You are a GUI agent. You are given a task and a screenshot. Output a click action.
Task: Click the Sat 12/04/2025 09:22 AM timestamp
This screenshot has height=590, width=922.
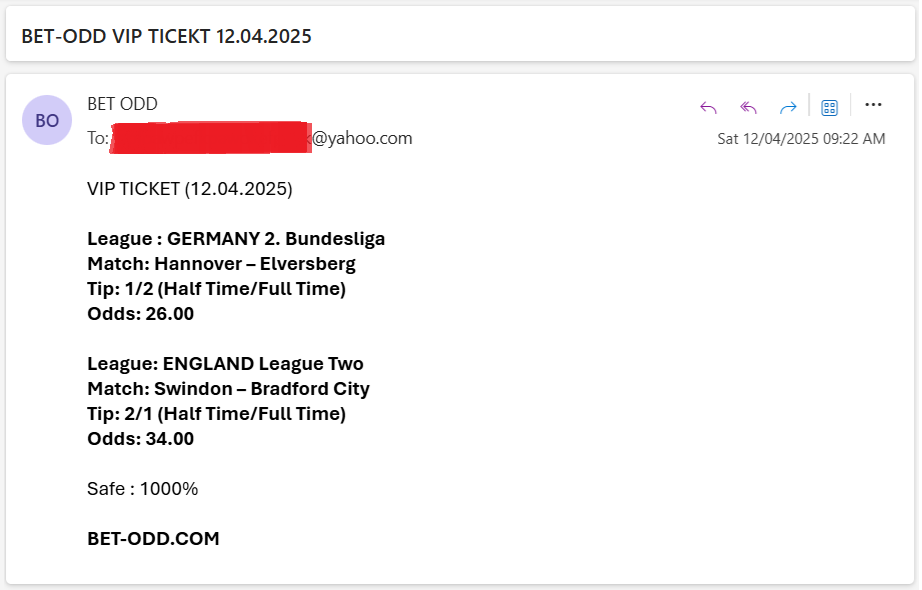[x=801, y=139]
